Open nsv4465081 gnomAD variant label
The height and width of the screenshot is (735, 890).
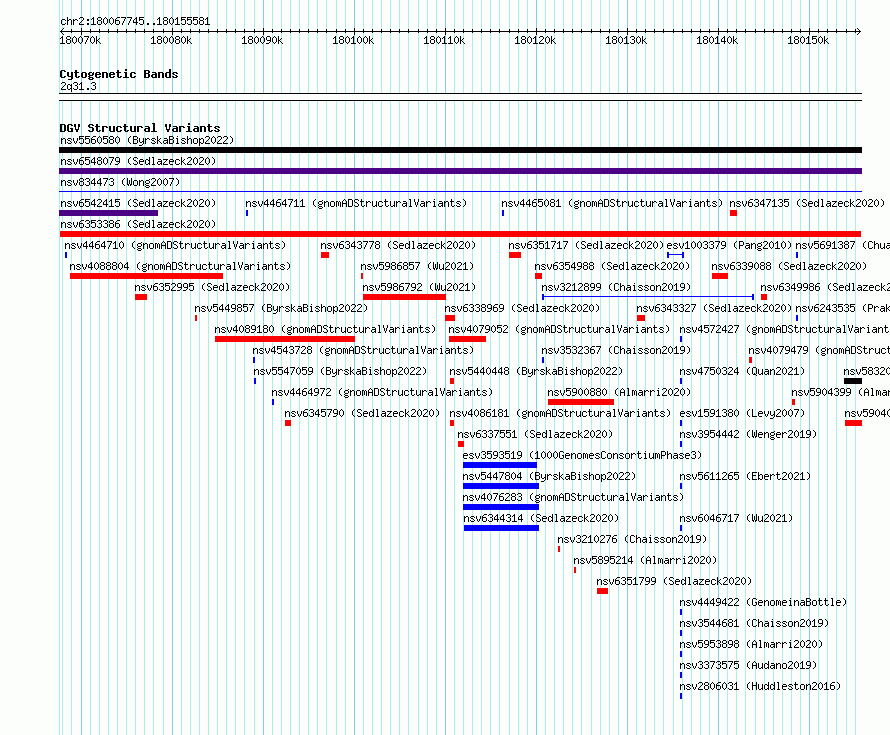pos(612,203)
